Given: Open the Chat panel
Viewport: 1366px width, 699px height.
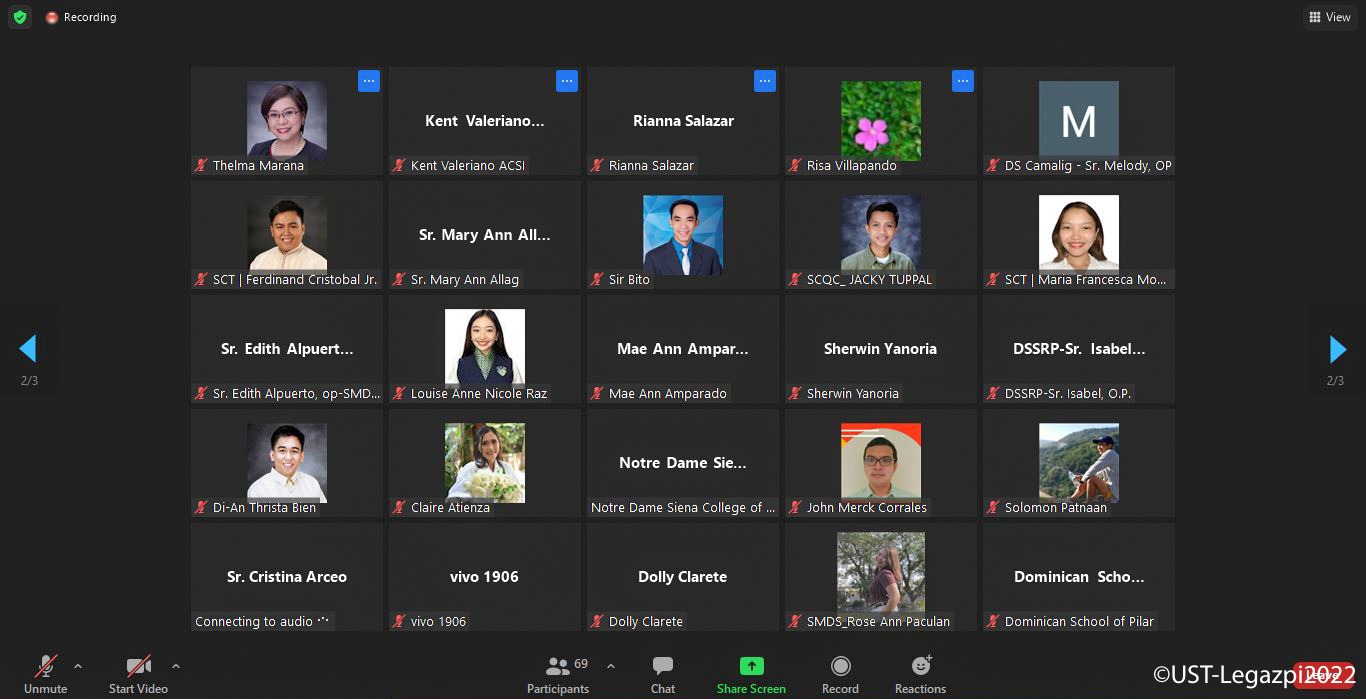Looking at the screenshot, I should click(662, 673).
